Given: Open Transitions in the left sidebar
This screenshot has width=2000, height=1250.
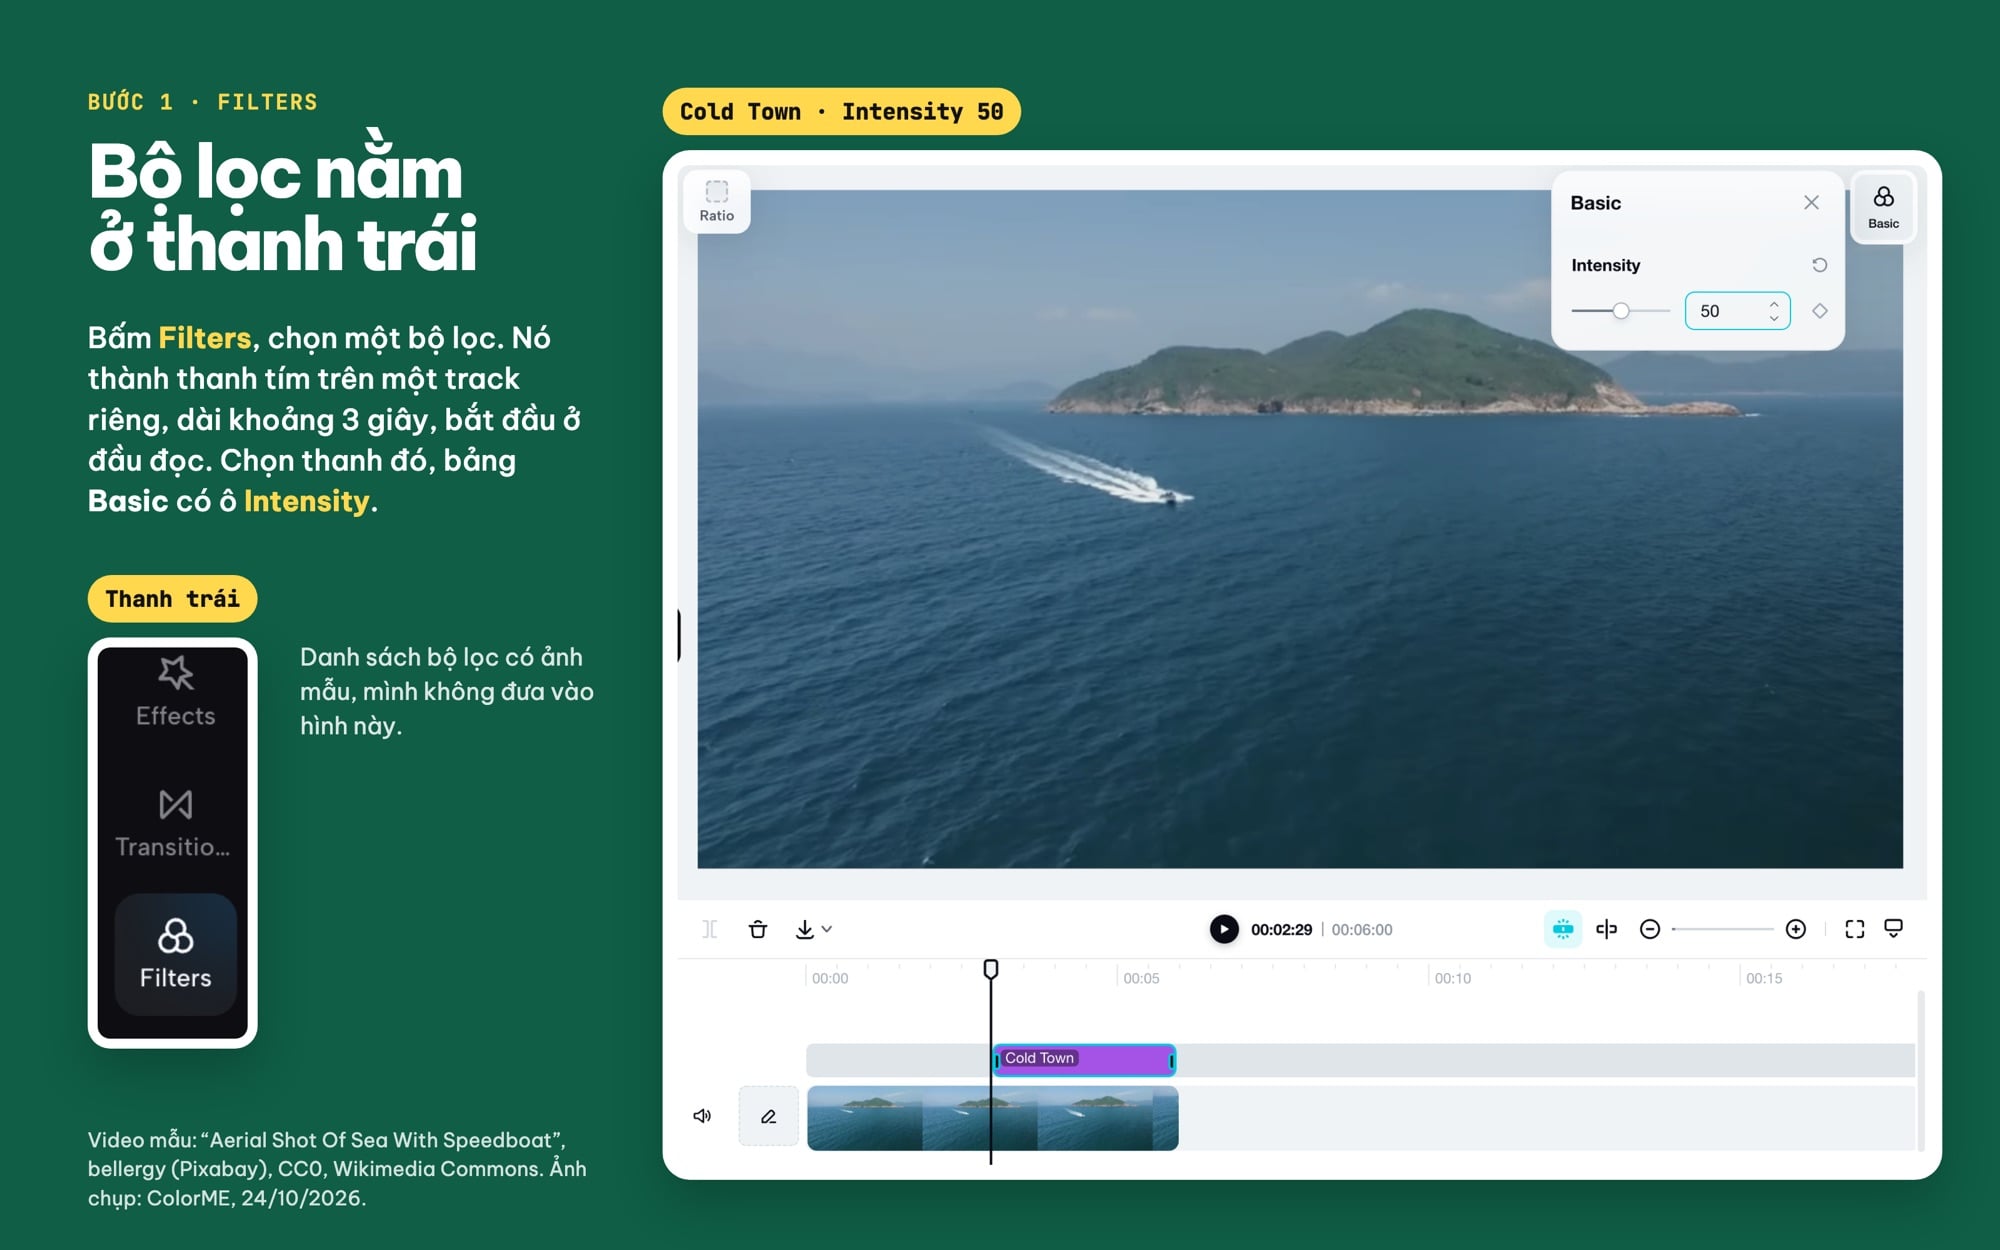Looking at the screenshot, I should [x=175, y=825].
